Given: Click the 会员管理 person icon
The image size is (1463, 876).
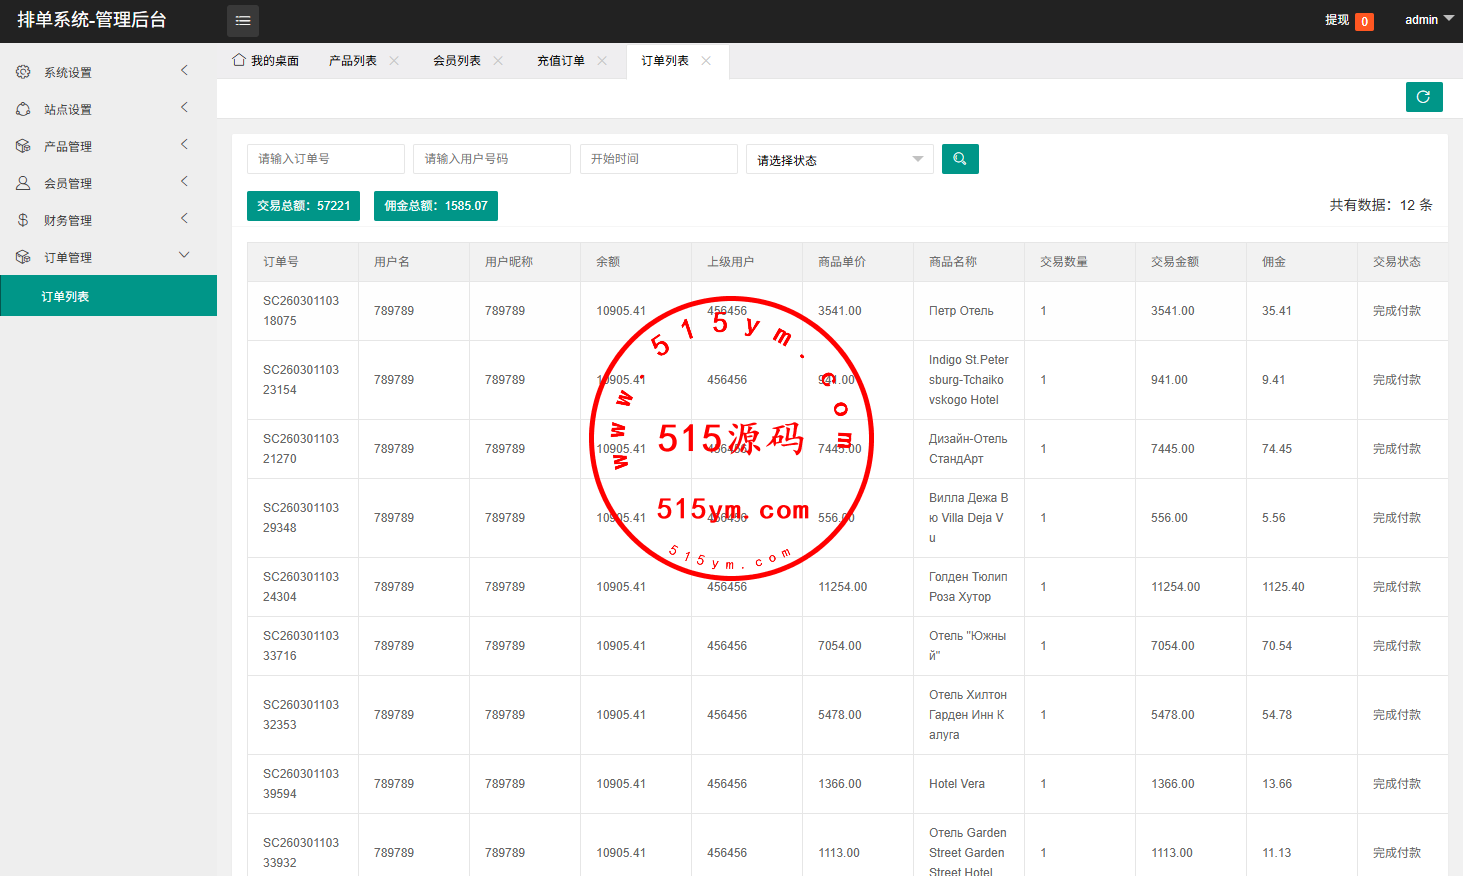Looking at the screenshot, I should point(23,183).
